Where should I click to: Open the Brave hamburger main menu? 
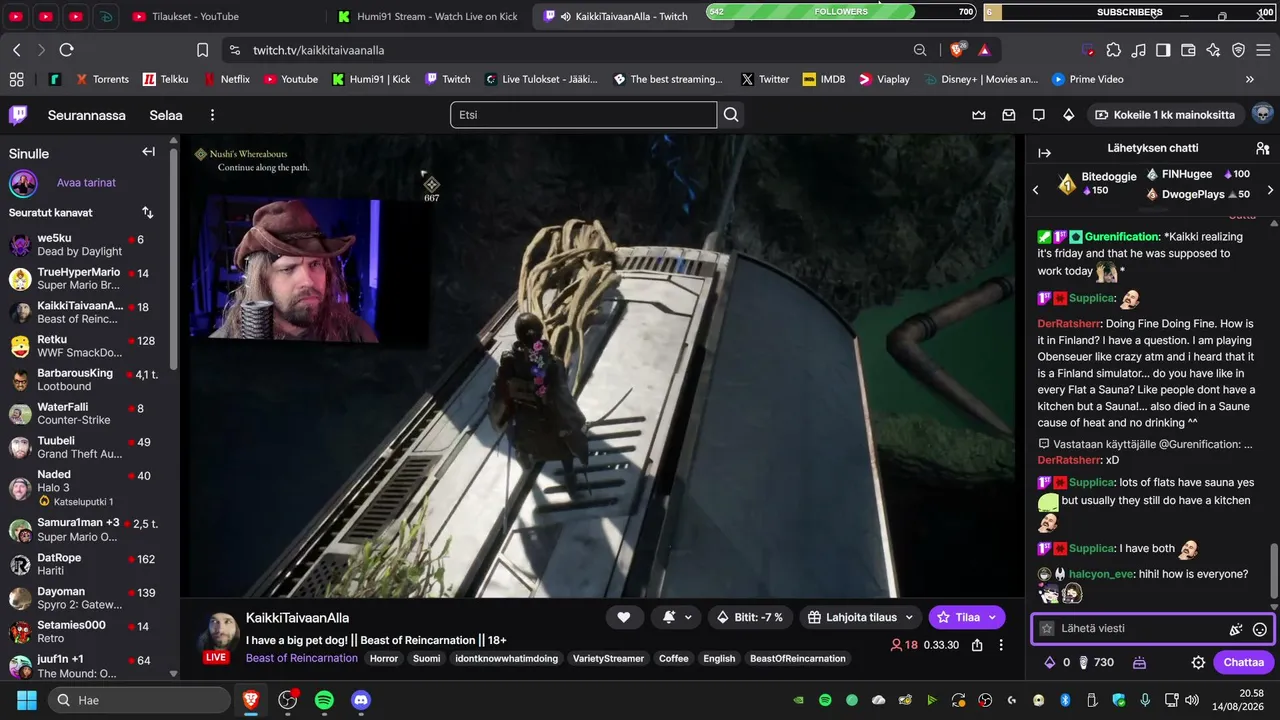click(1263, 50)
